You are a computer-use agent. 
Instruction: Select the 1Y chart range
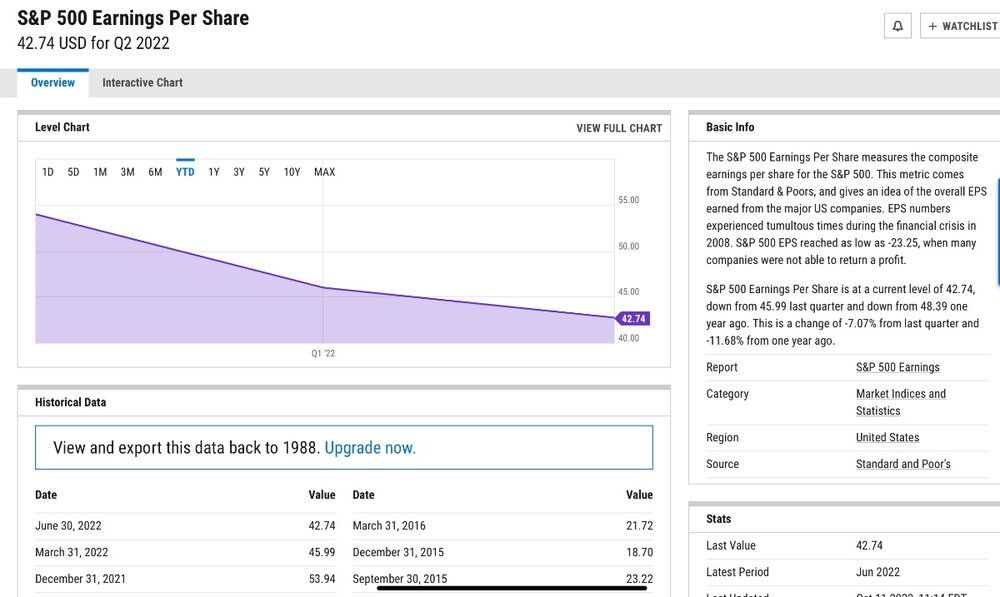[x=214, y=172]
